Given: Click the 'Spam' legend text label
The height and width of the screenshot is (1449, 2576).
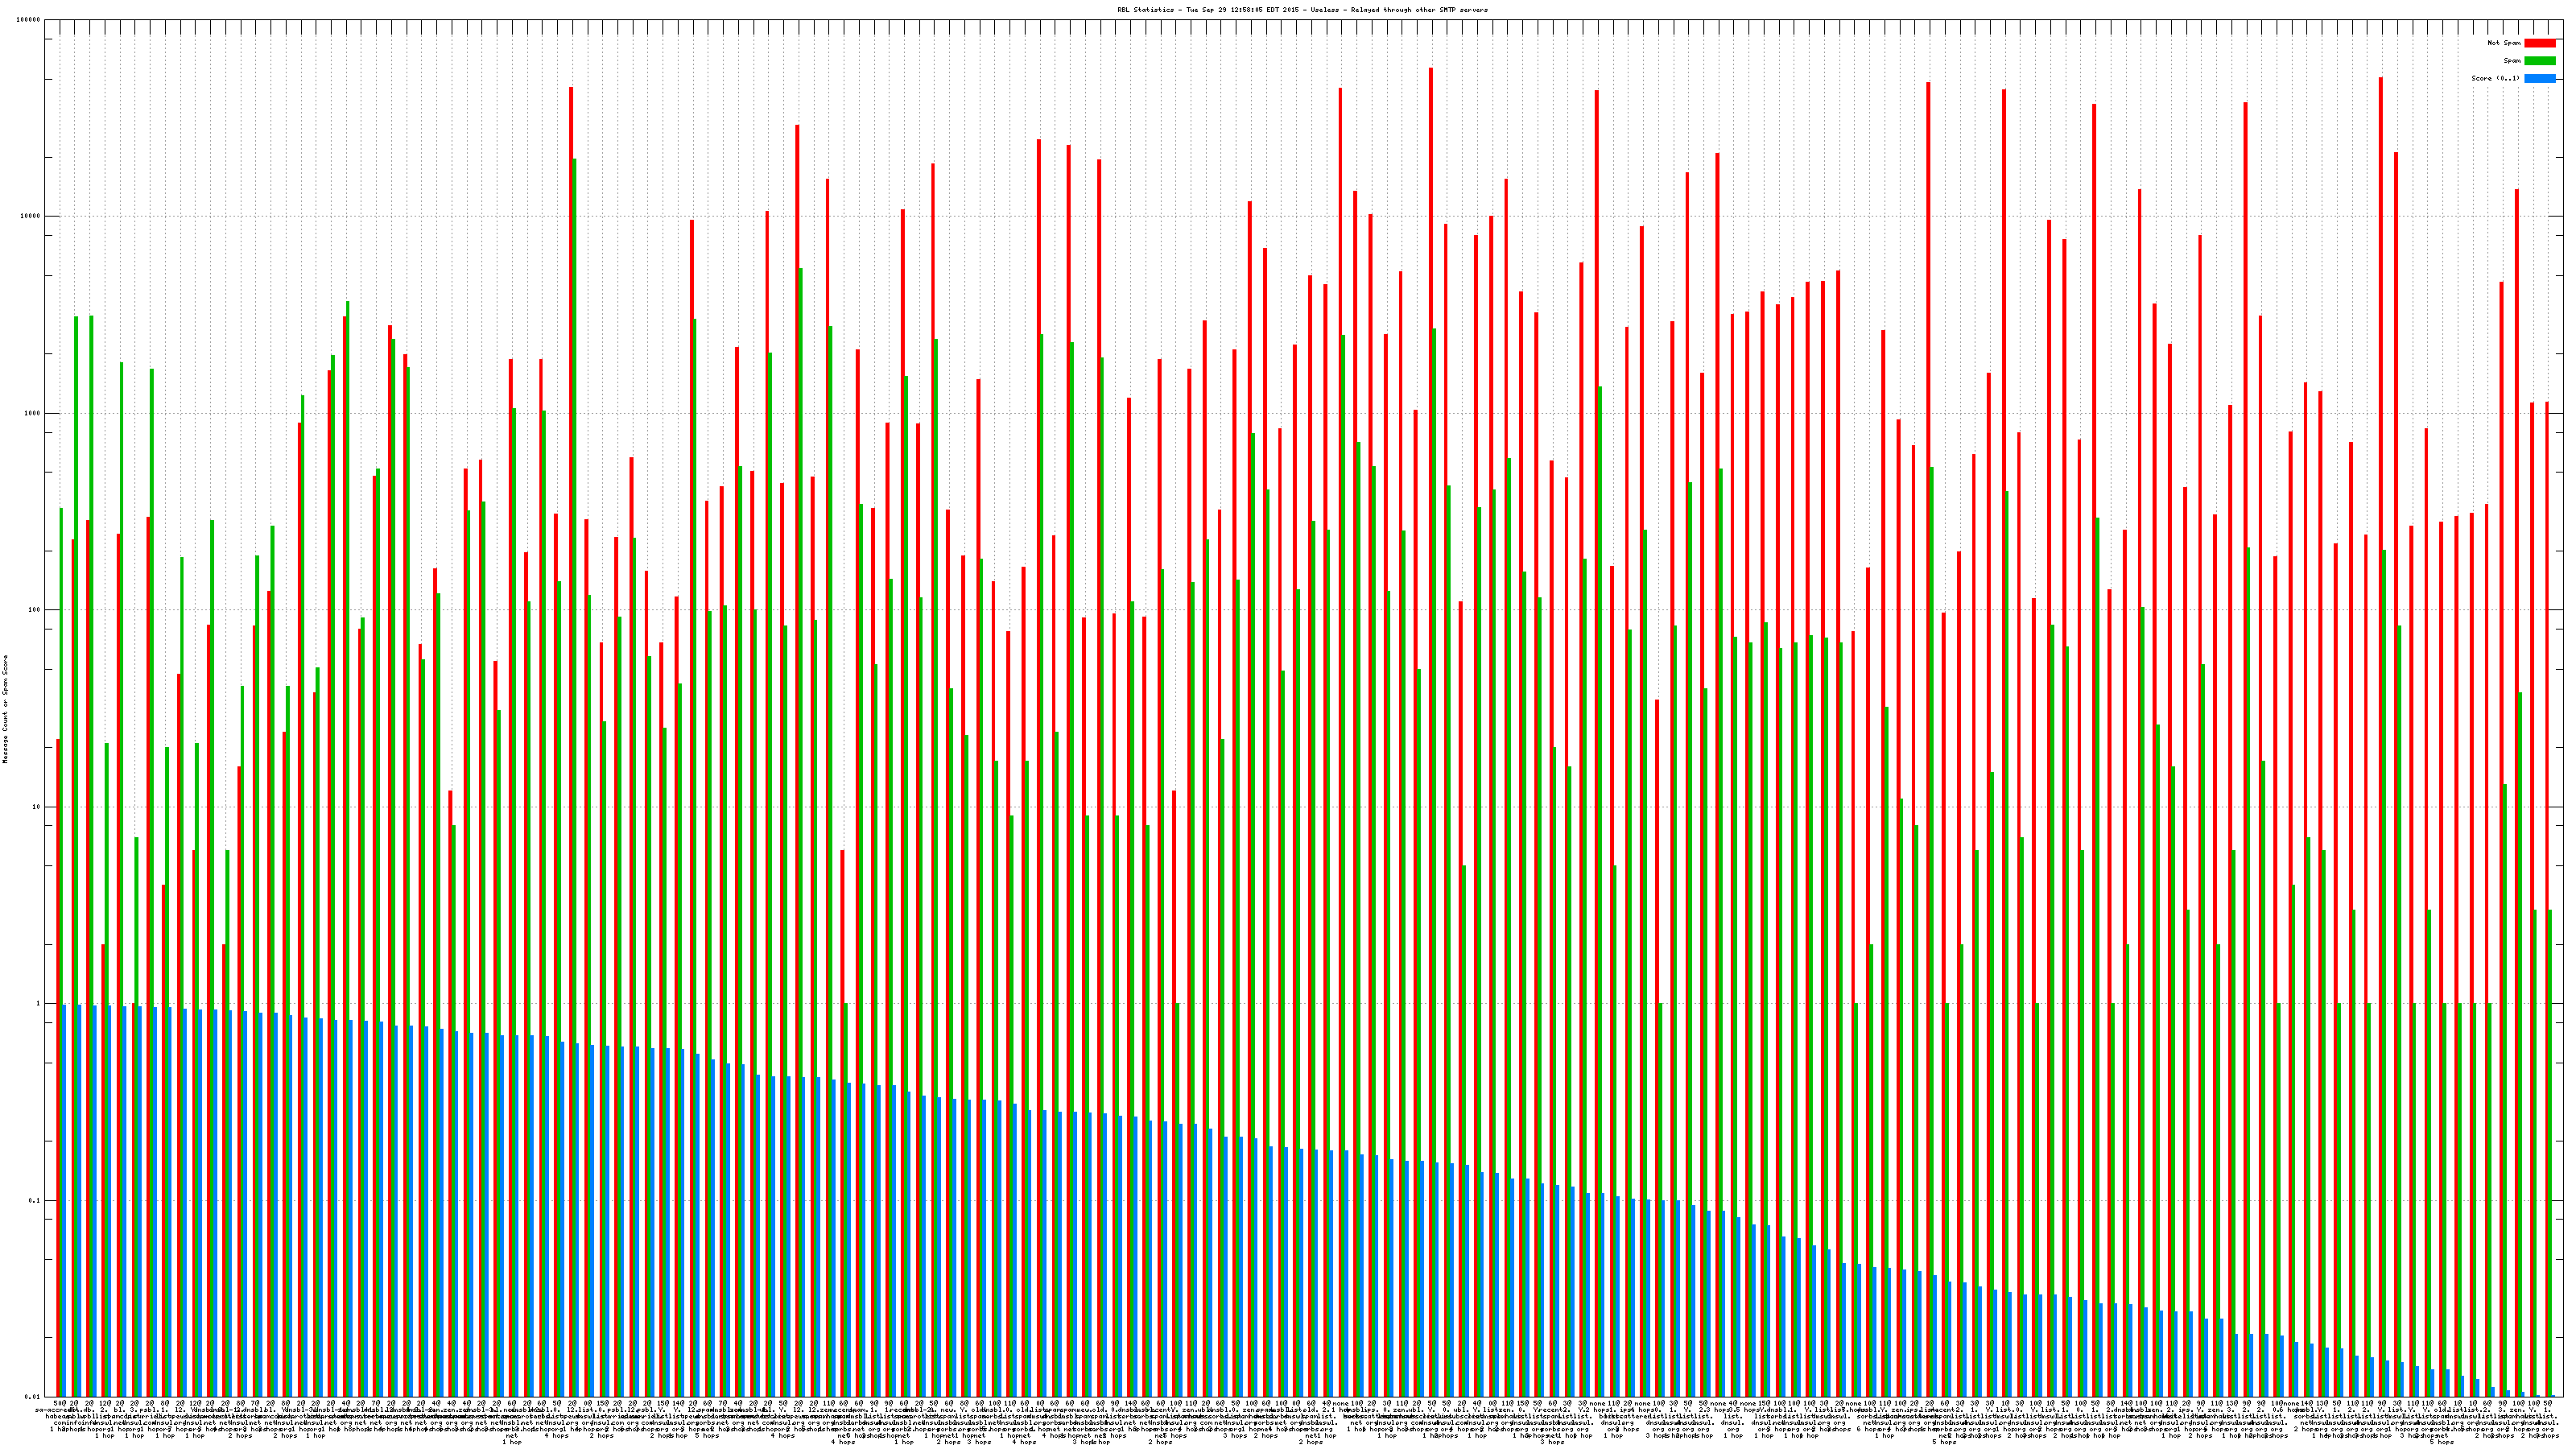Looking at the screenshot, I should (2512, 61).
